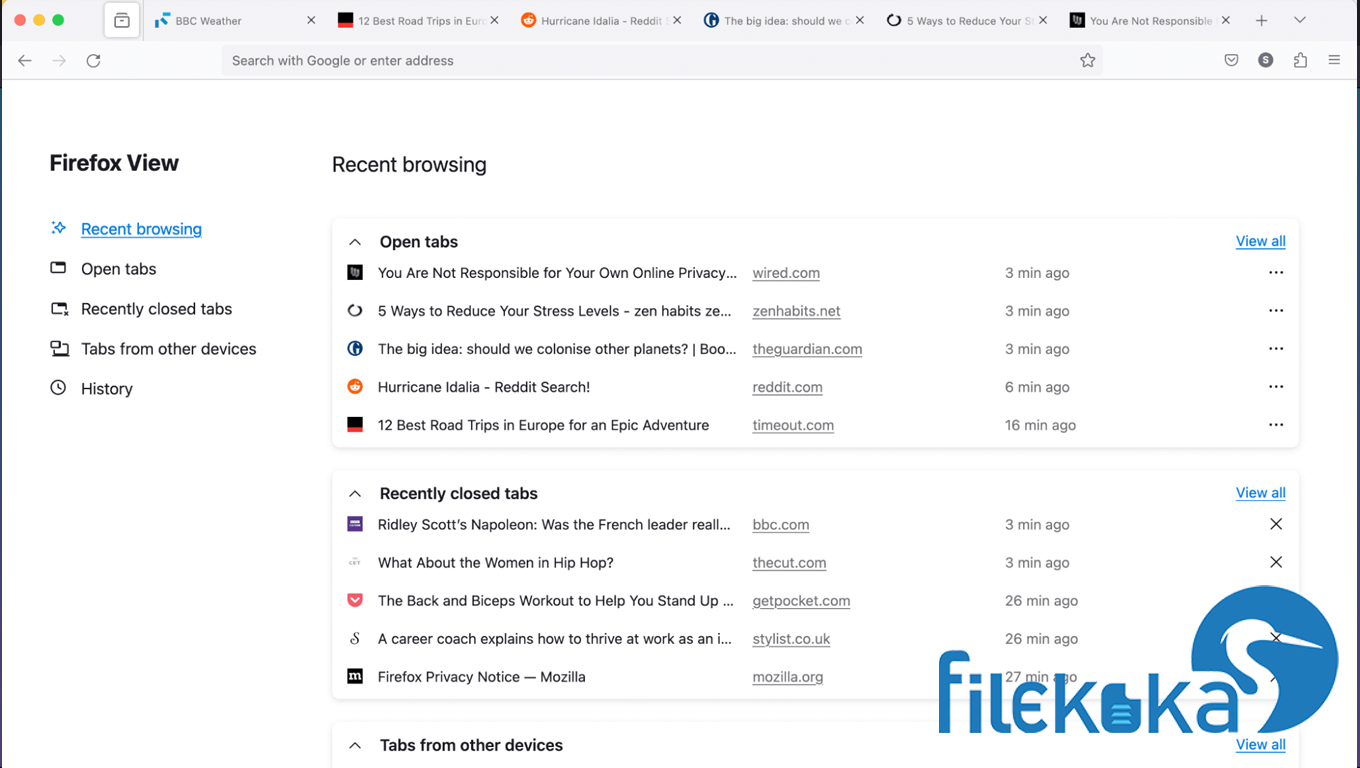Reopen A career coach explains article

pos(554,639)
